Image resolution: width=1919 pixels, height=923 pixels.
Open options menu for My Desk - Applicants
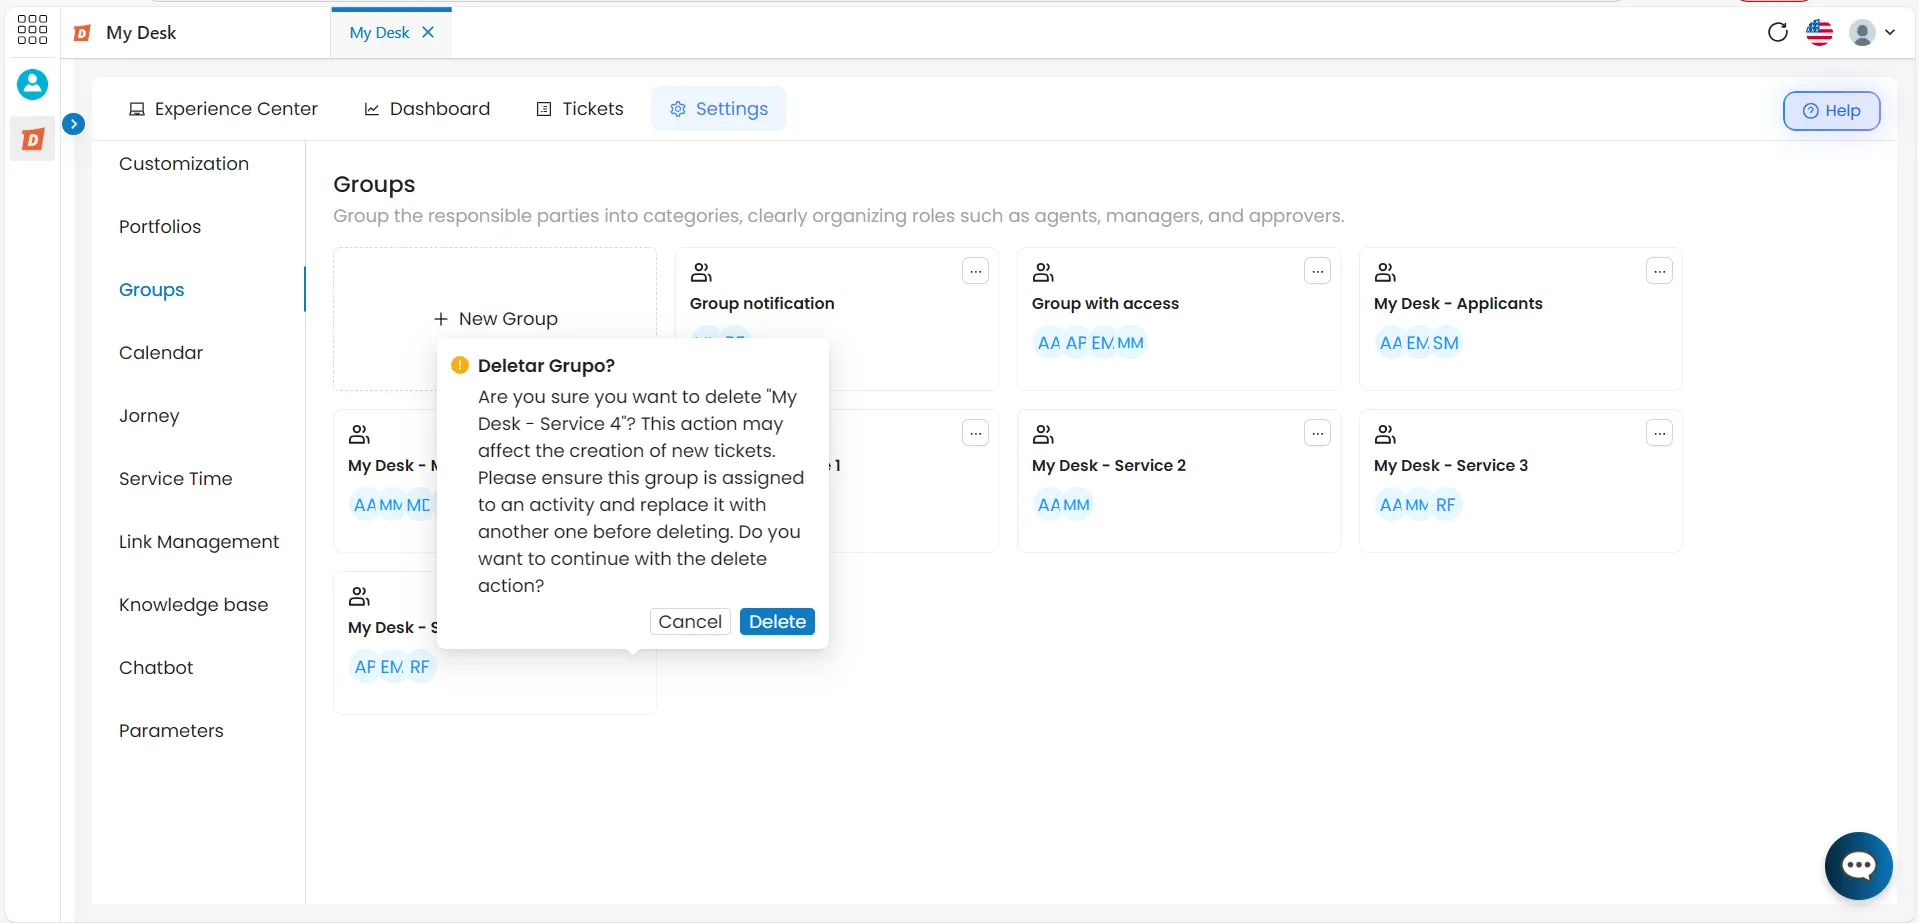1660,271
